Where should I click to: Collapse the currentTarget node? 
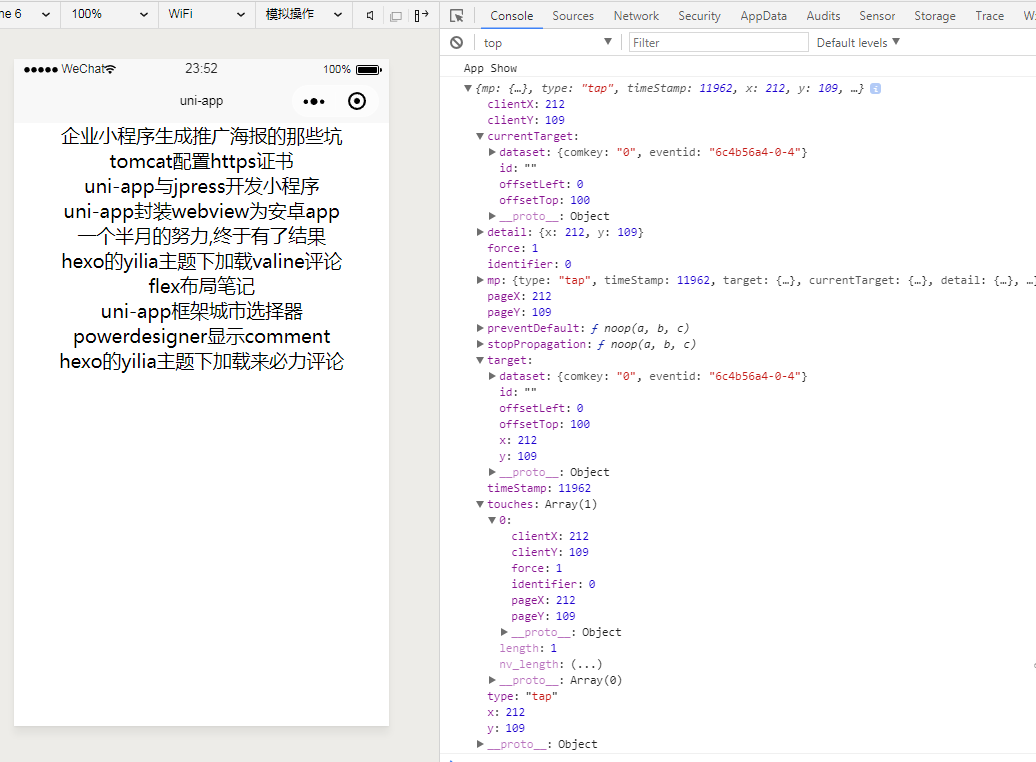click(x=480, y=136)
